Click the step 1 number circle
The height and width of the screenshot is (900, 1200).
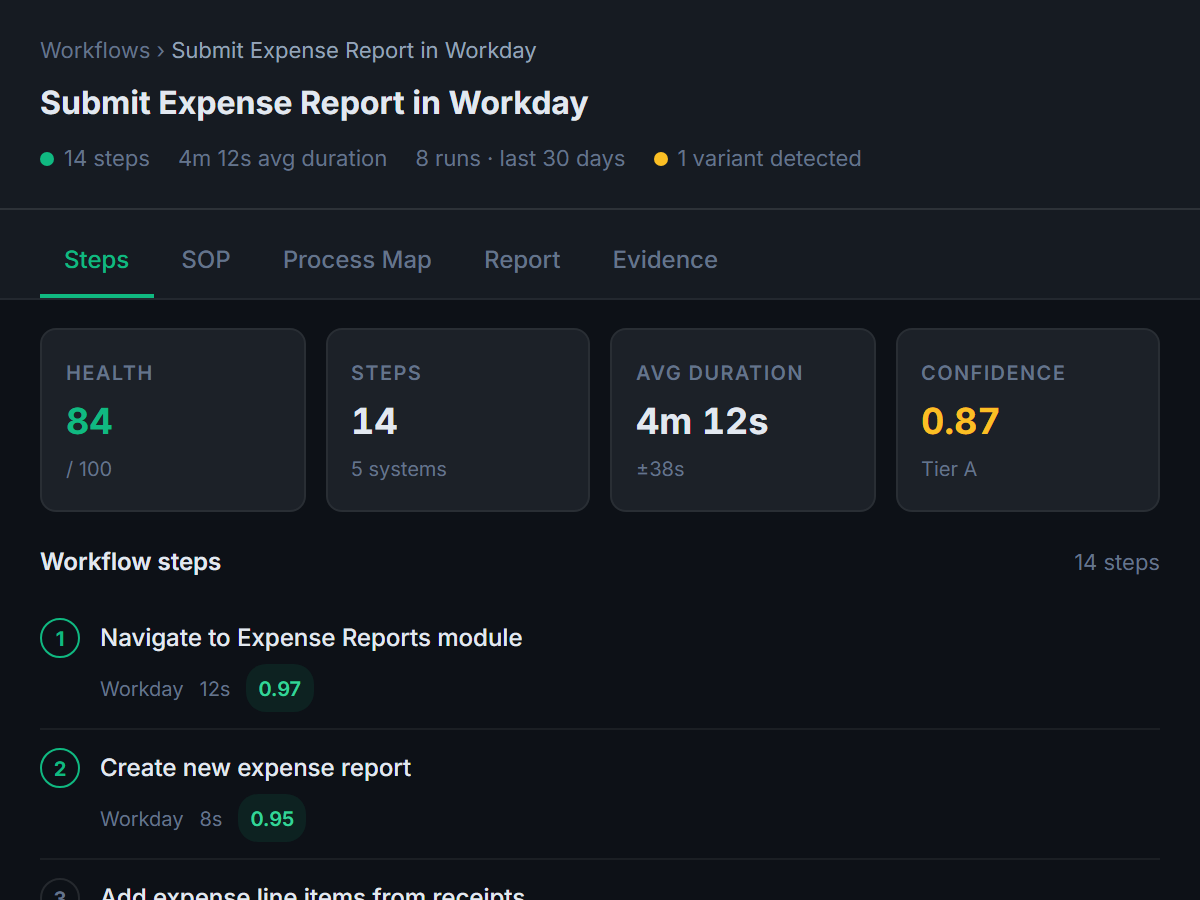tap(60, 638)
